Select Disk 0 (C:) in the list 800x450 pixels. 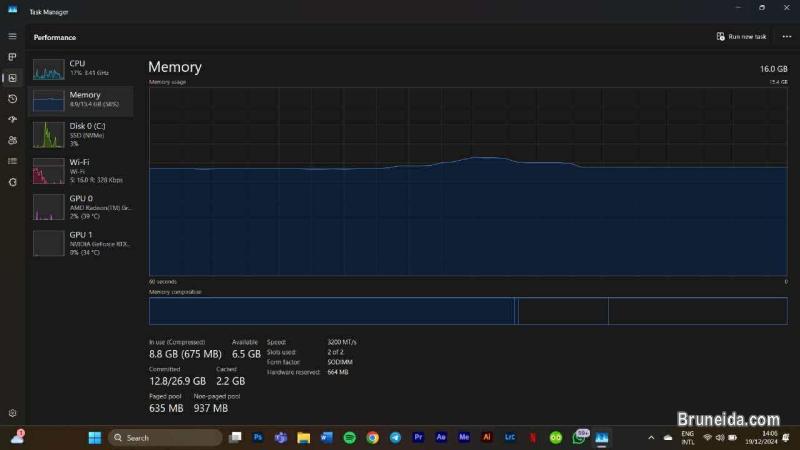tap(82, 134)
